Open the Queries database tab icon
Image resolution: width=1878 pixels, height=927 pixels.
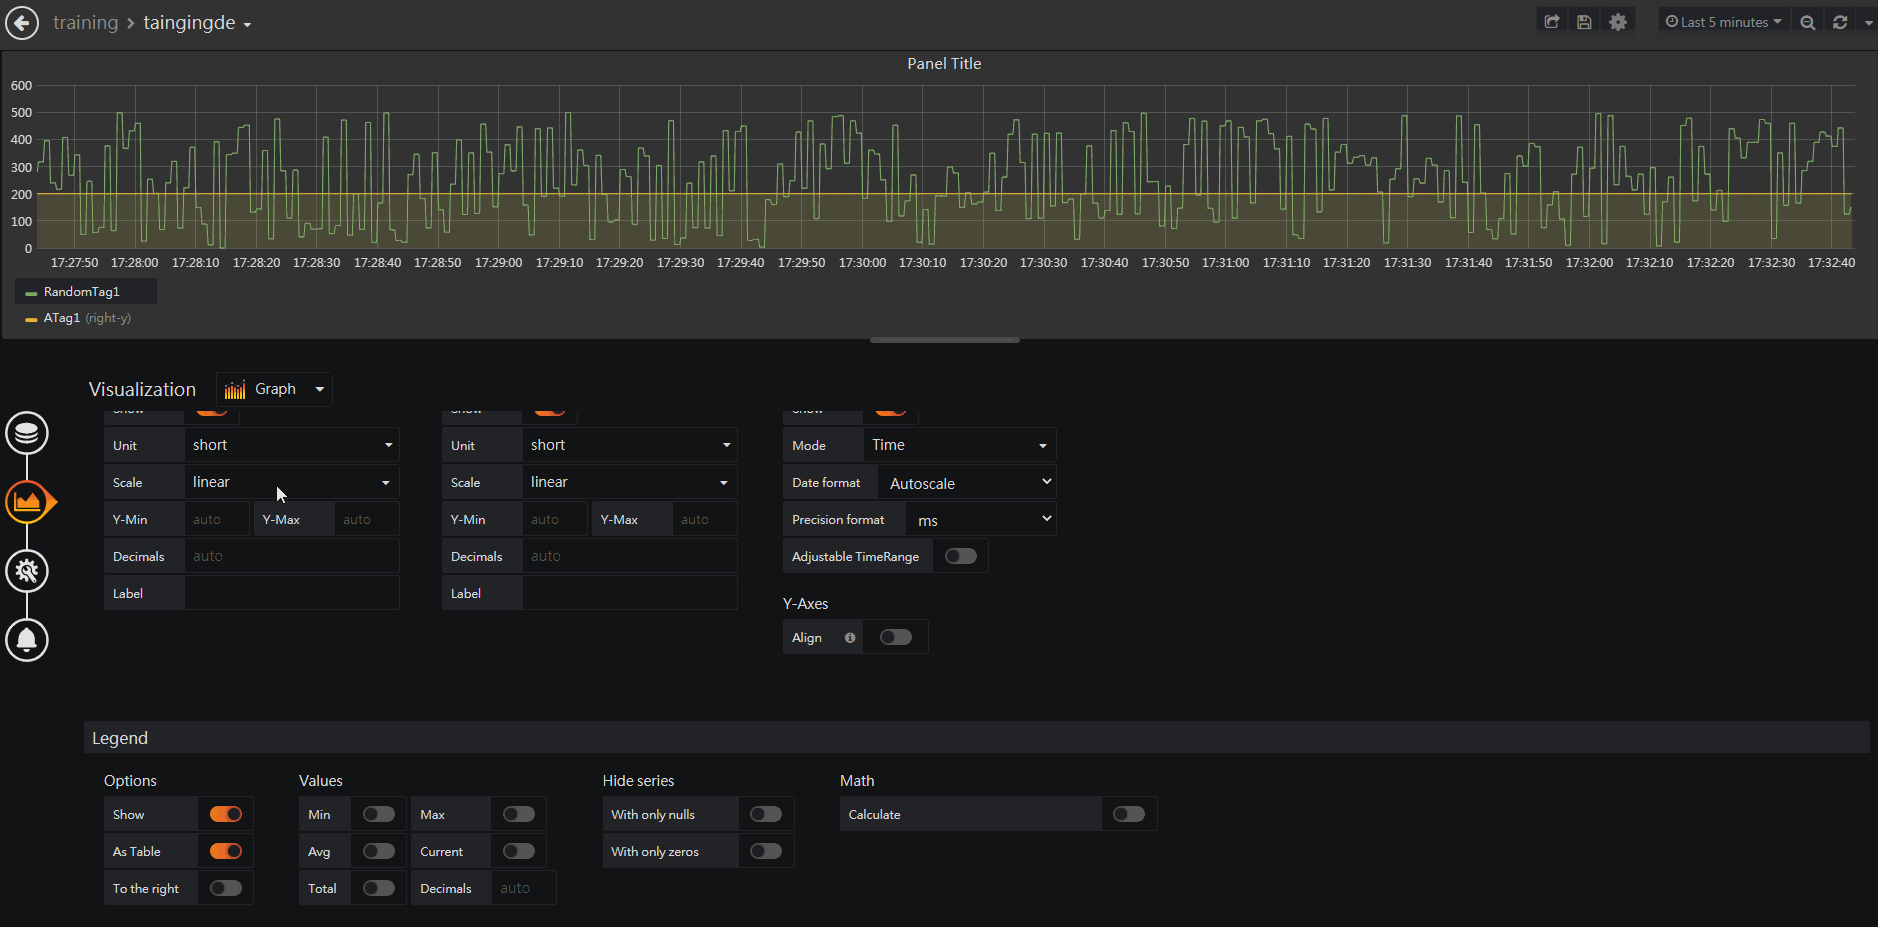coord(27,433)
